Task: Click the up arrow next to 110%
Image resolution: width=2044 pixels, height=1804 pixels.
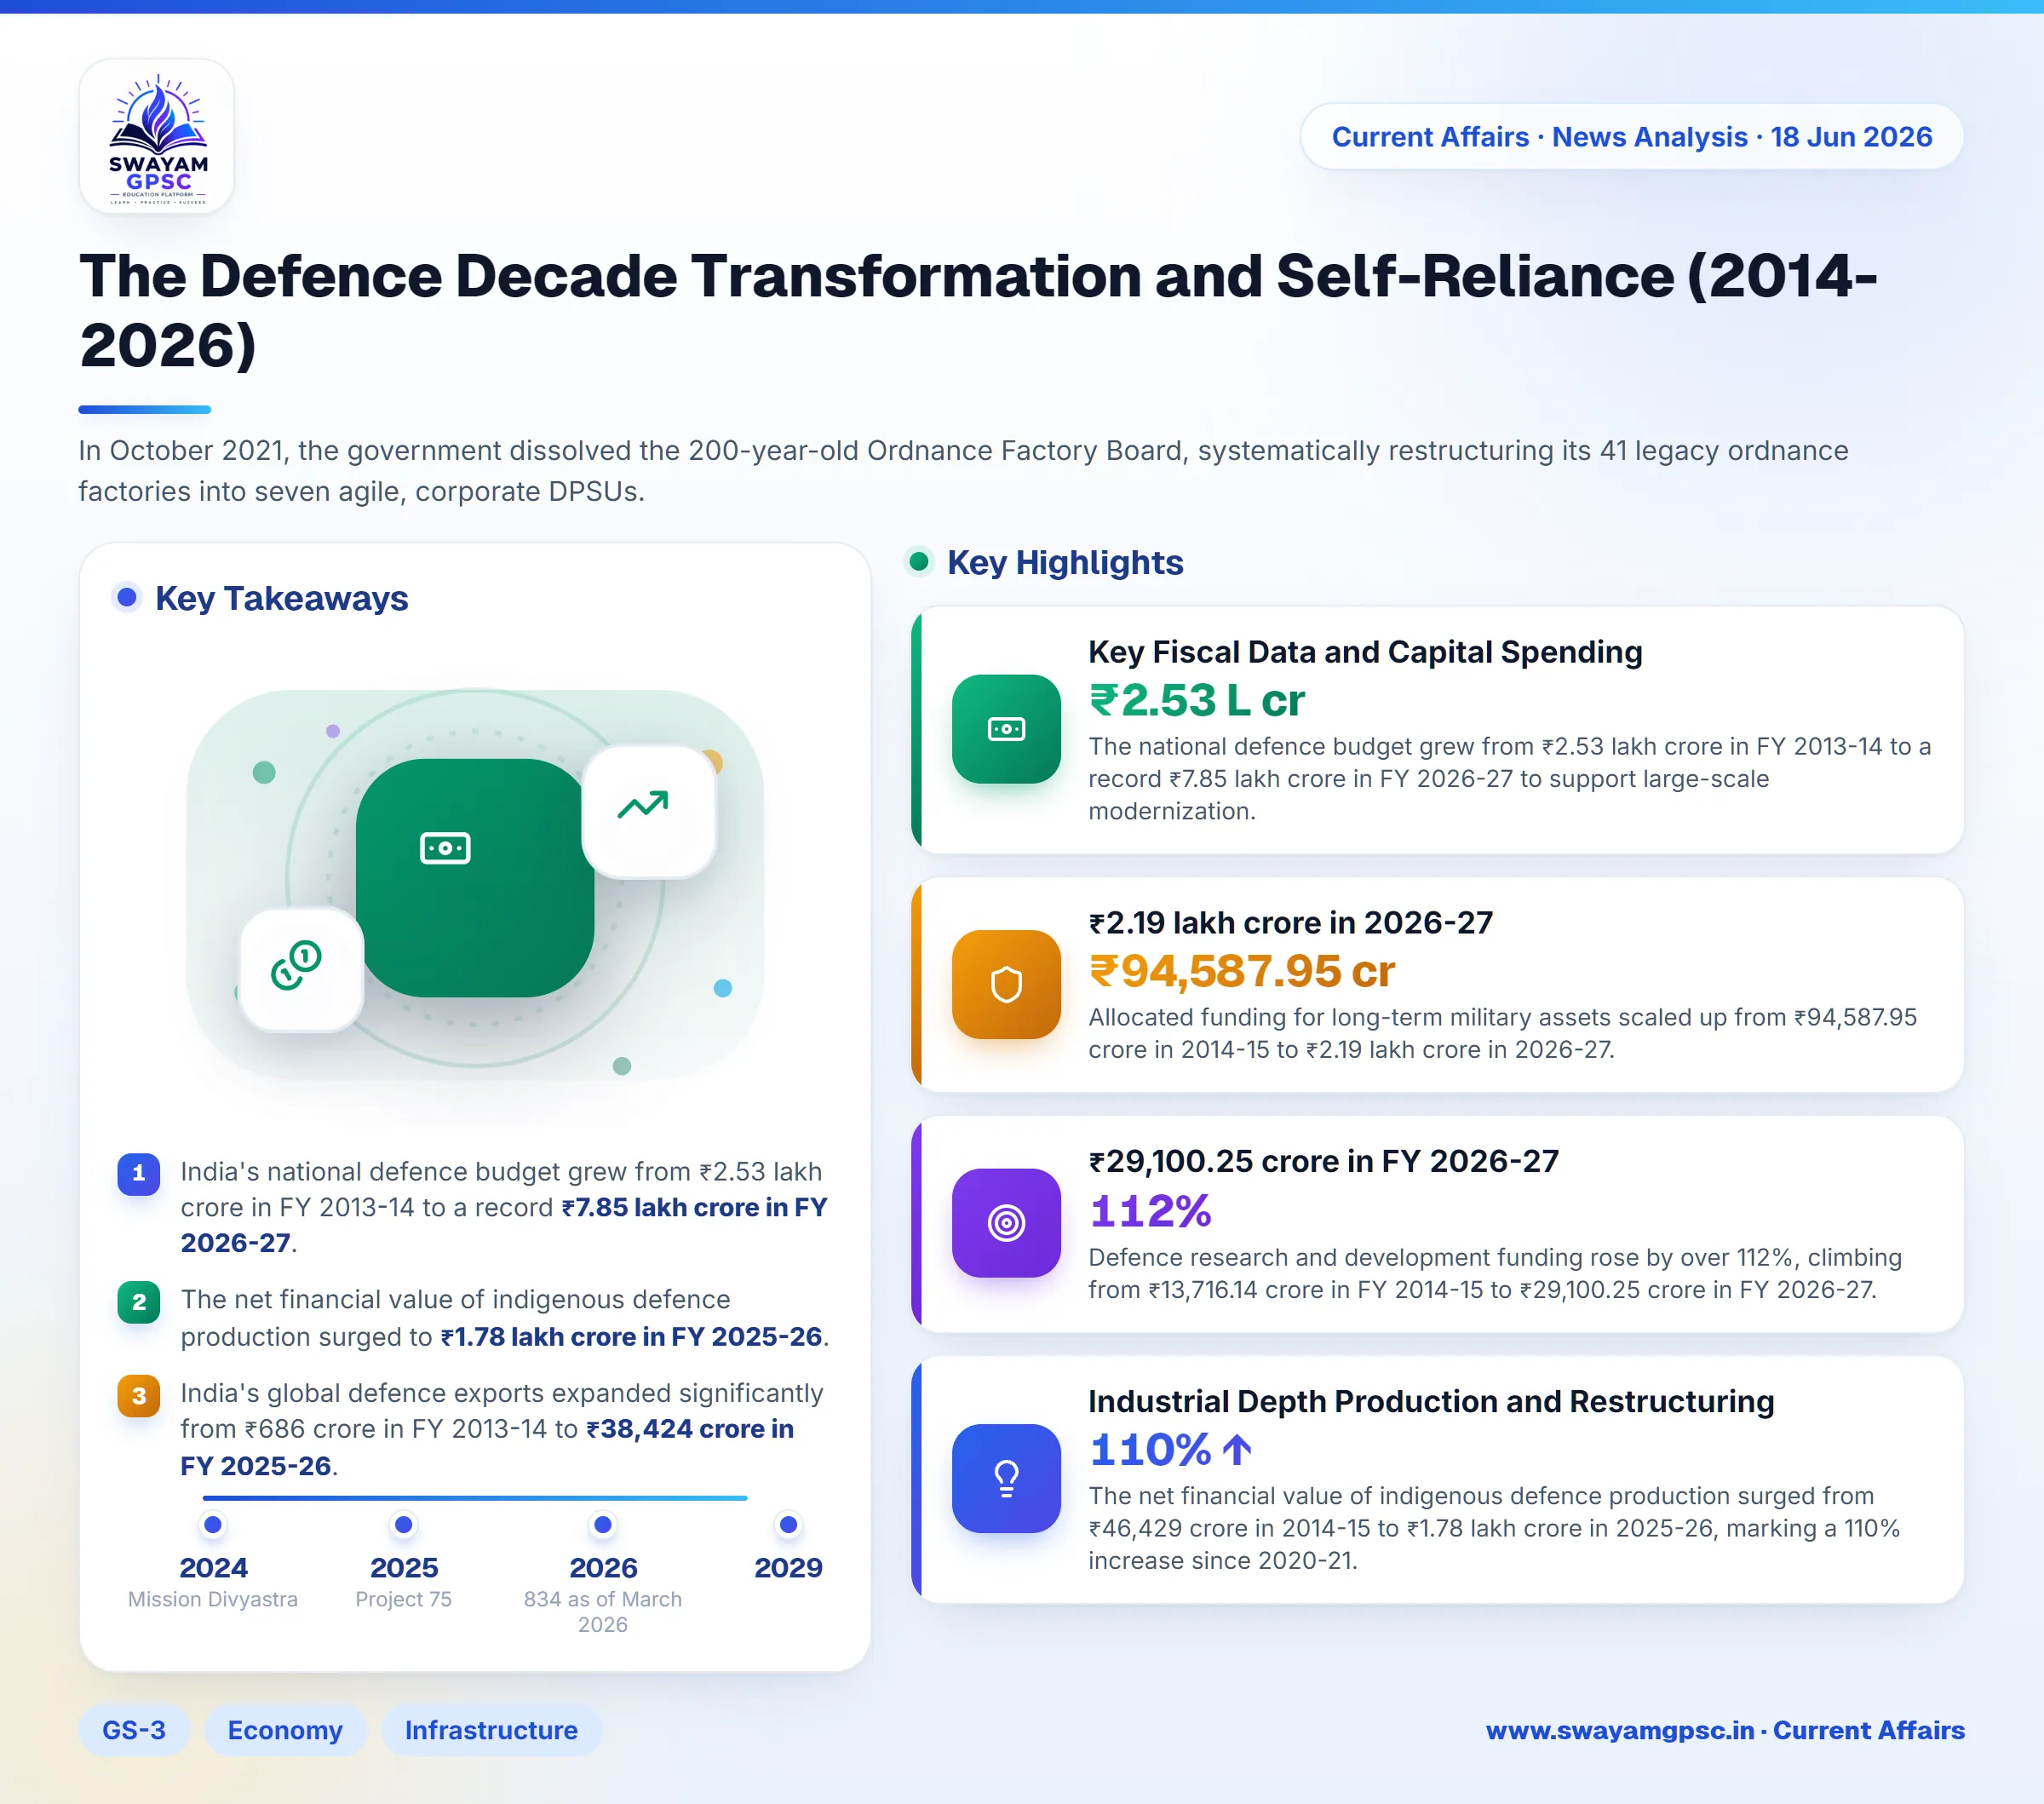Action: pos(1237,1450)
